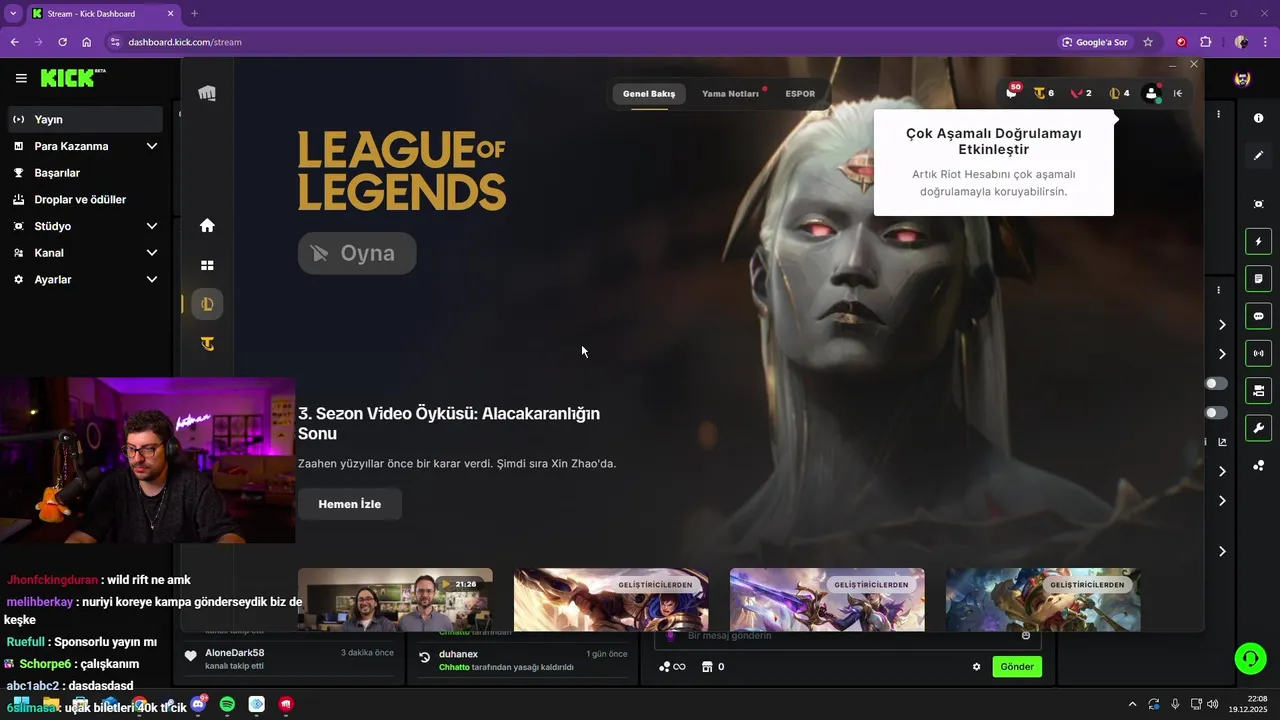
Task: Toggle the chat bubble panel icon
Action: click(x=1258, y=316)
